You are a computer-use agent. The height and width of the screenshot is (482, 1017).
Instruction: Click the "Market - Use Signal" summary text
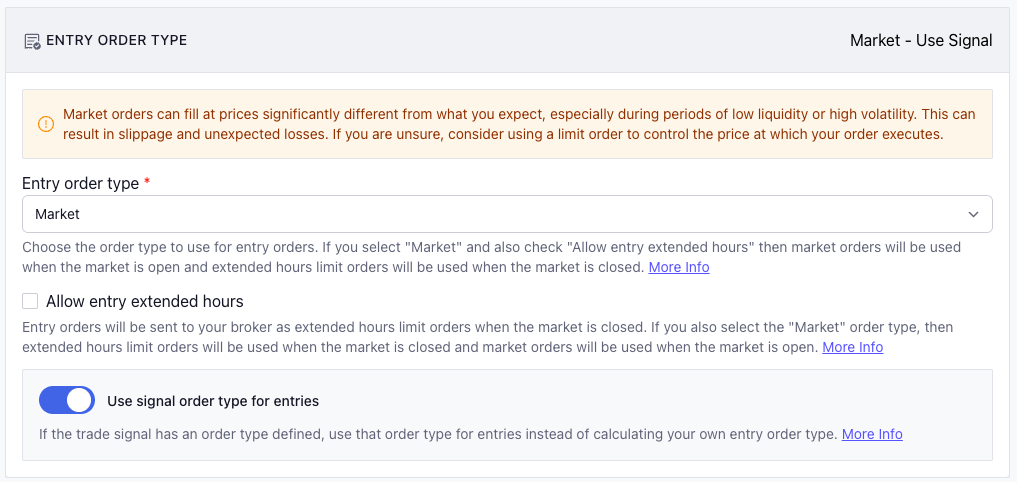[921, 41]
